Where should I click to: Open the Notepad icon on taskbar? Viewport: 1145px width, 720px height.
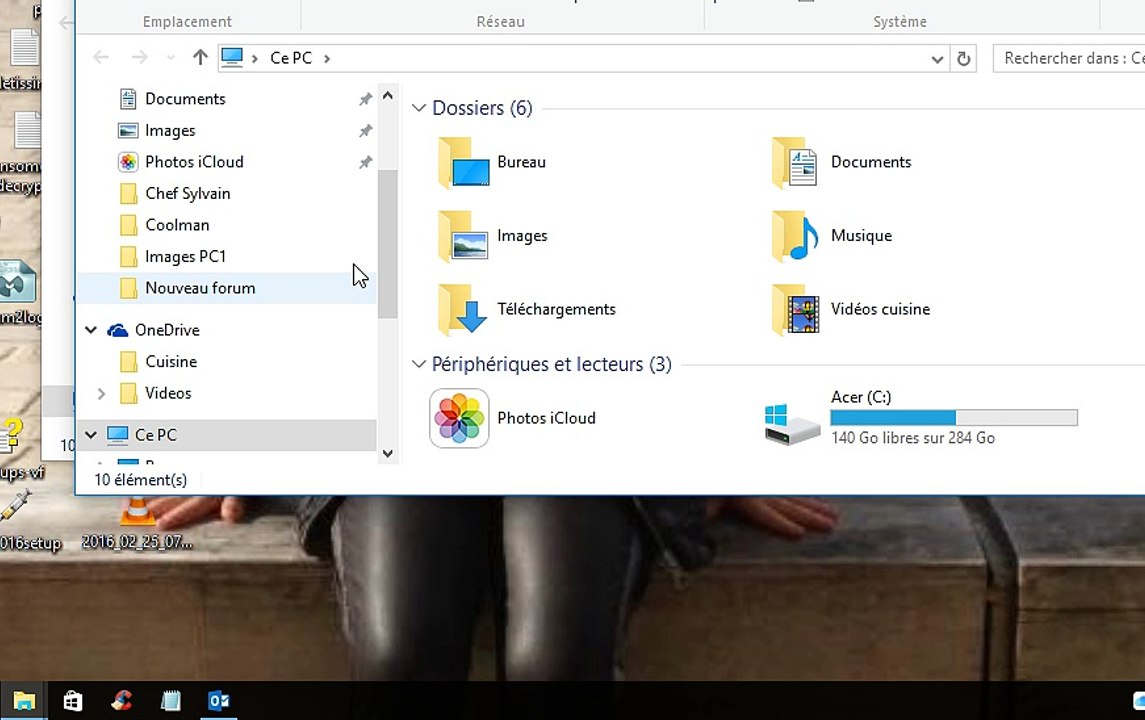pos(170,701)
